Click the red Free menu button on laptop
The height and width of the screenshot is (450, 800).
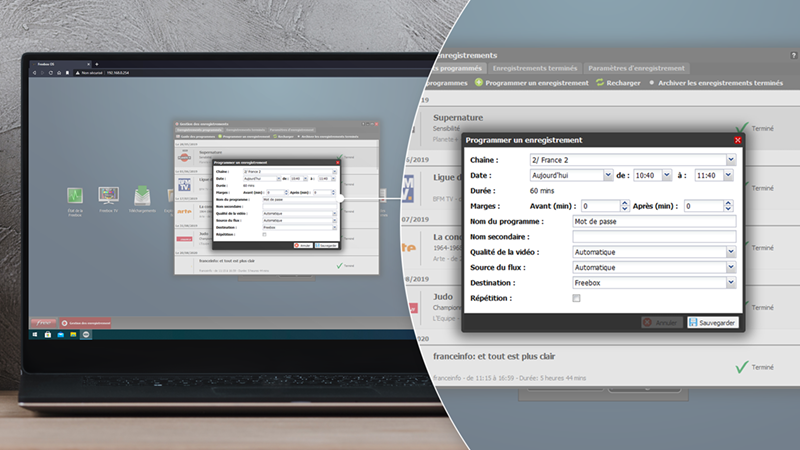click(x=43, y=323)
